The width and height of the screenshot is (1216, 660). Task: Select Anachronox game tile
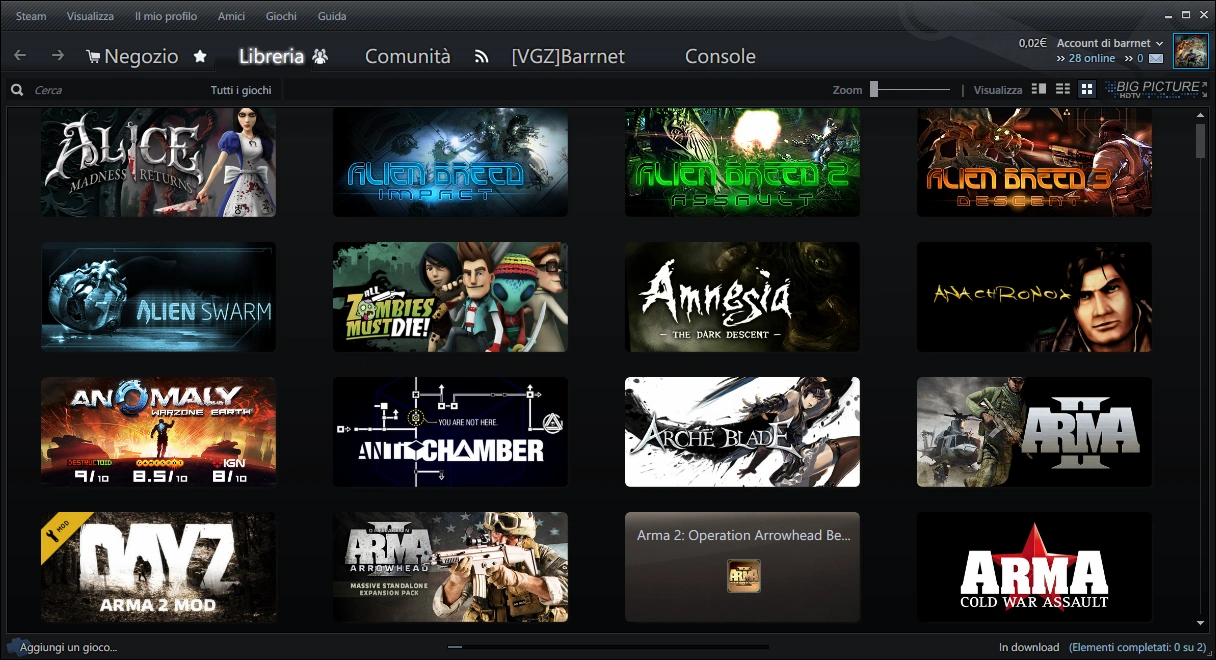(x=1034, y=297)
